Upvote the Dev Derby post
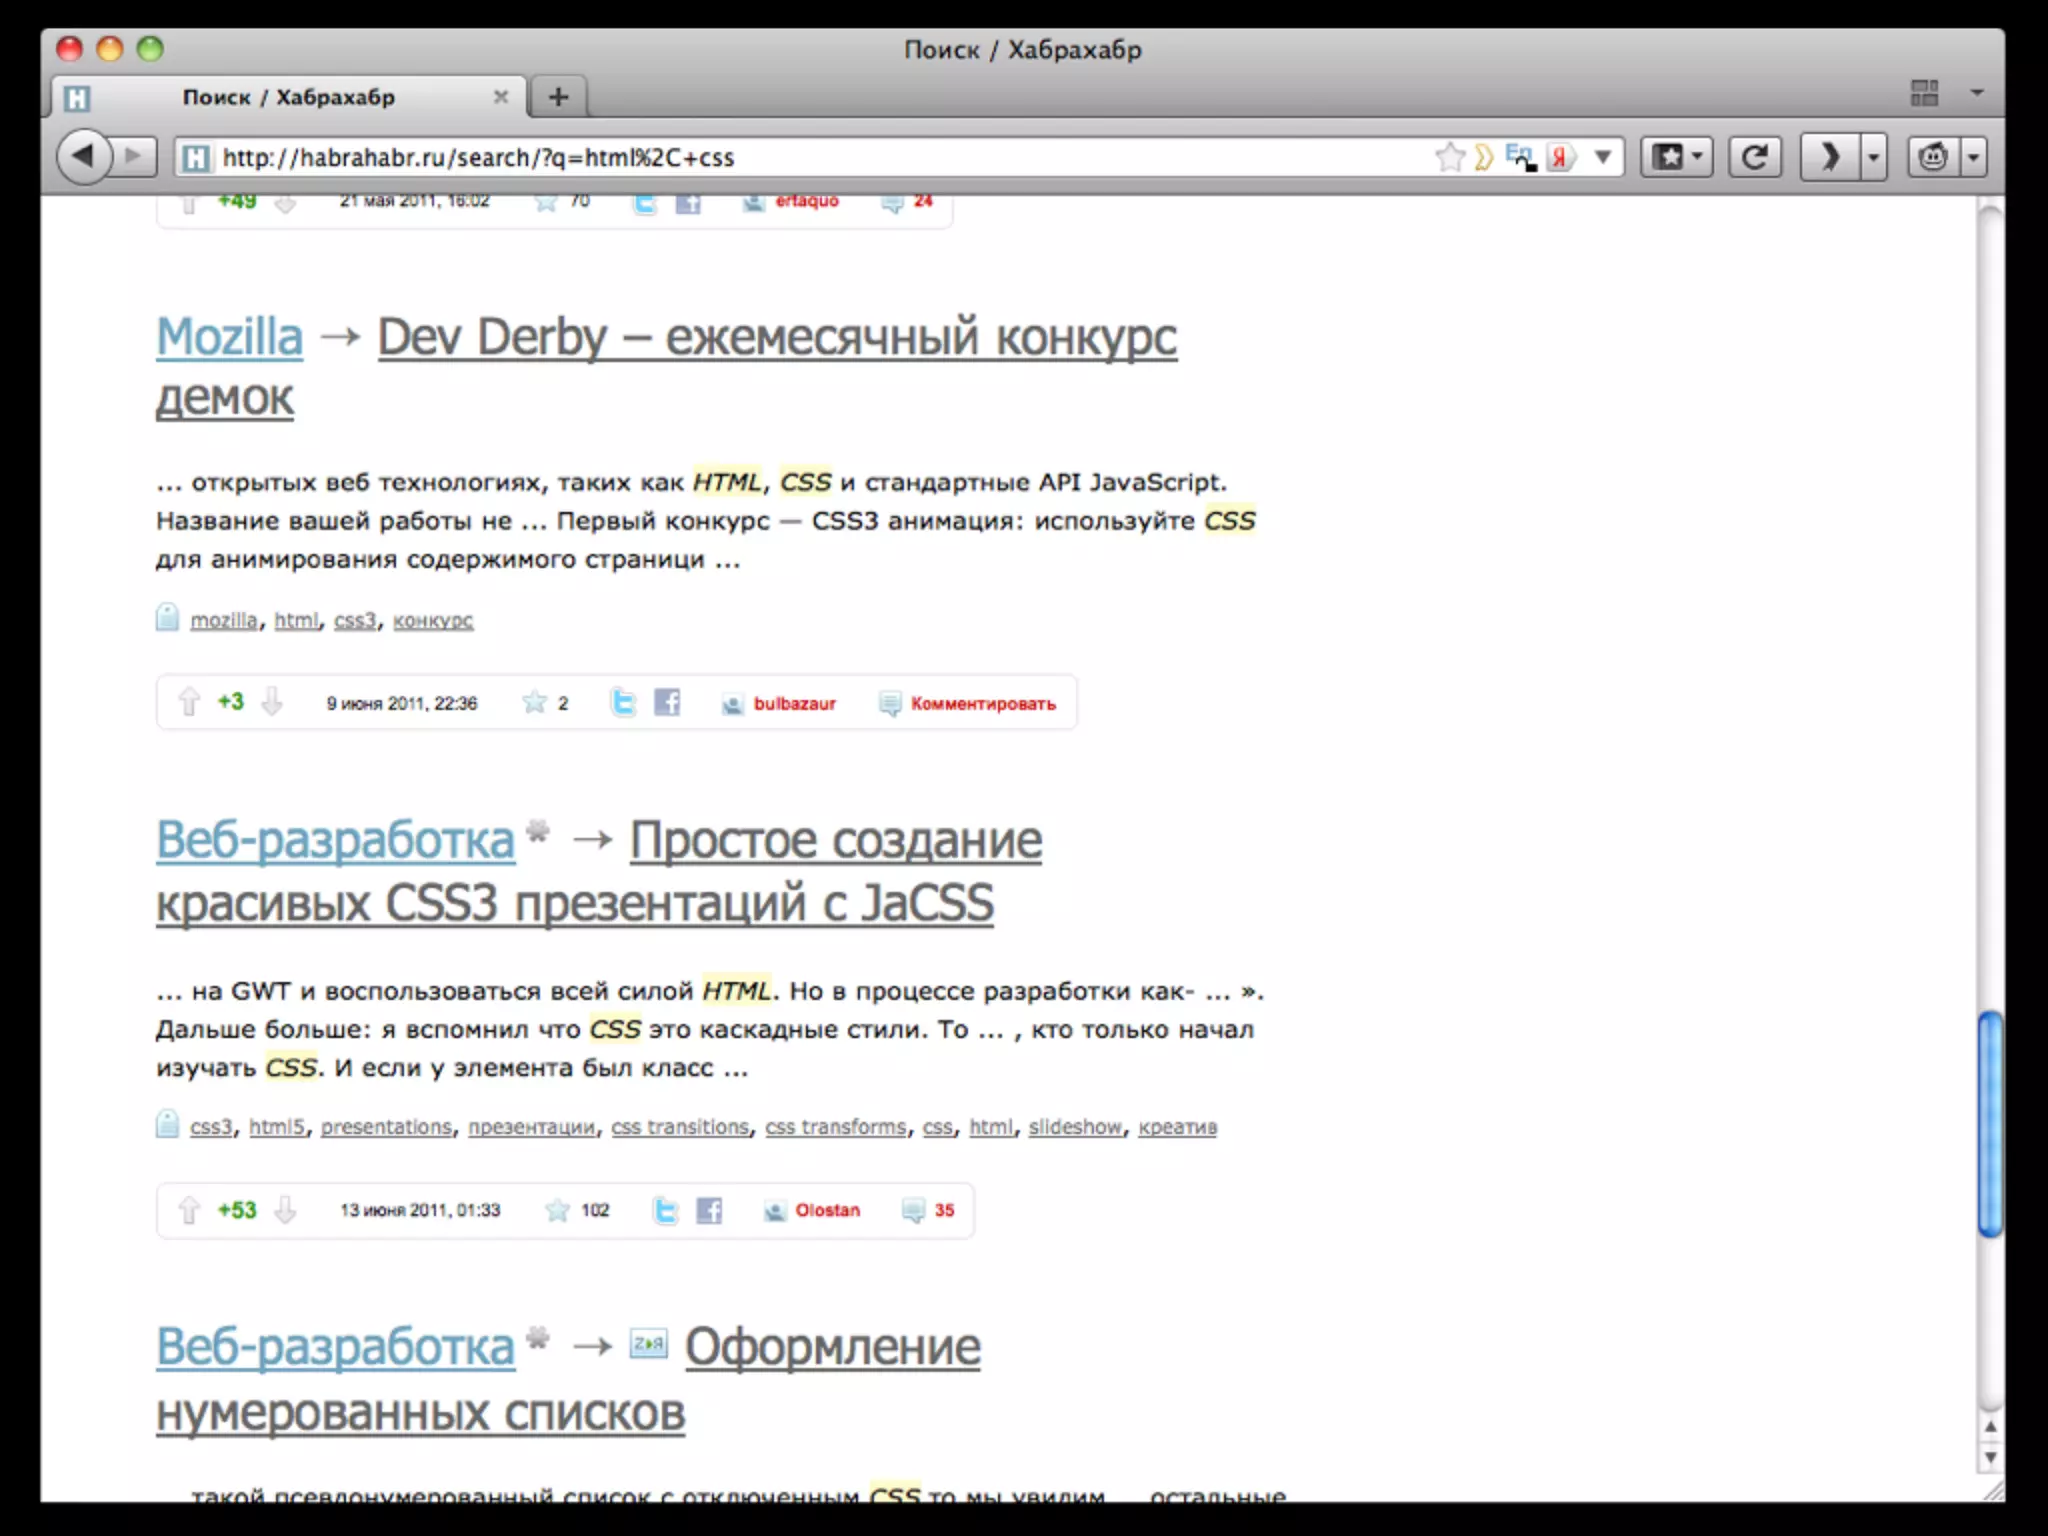 point(189,702)
